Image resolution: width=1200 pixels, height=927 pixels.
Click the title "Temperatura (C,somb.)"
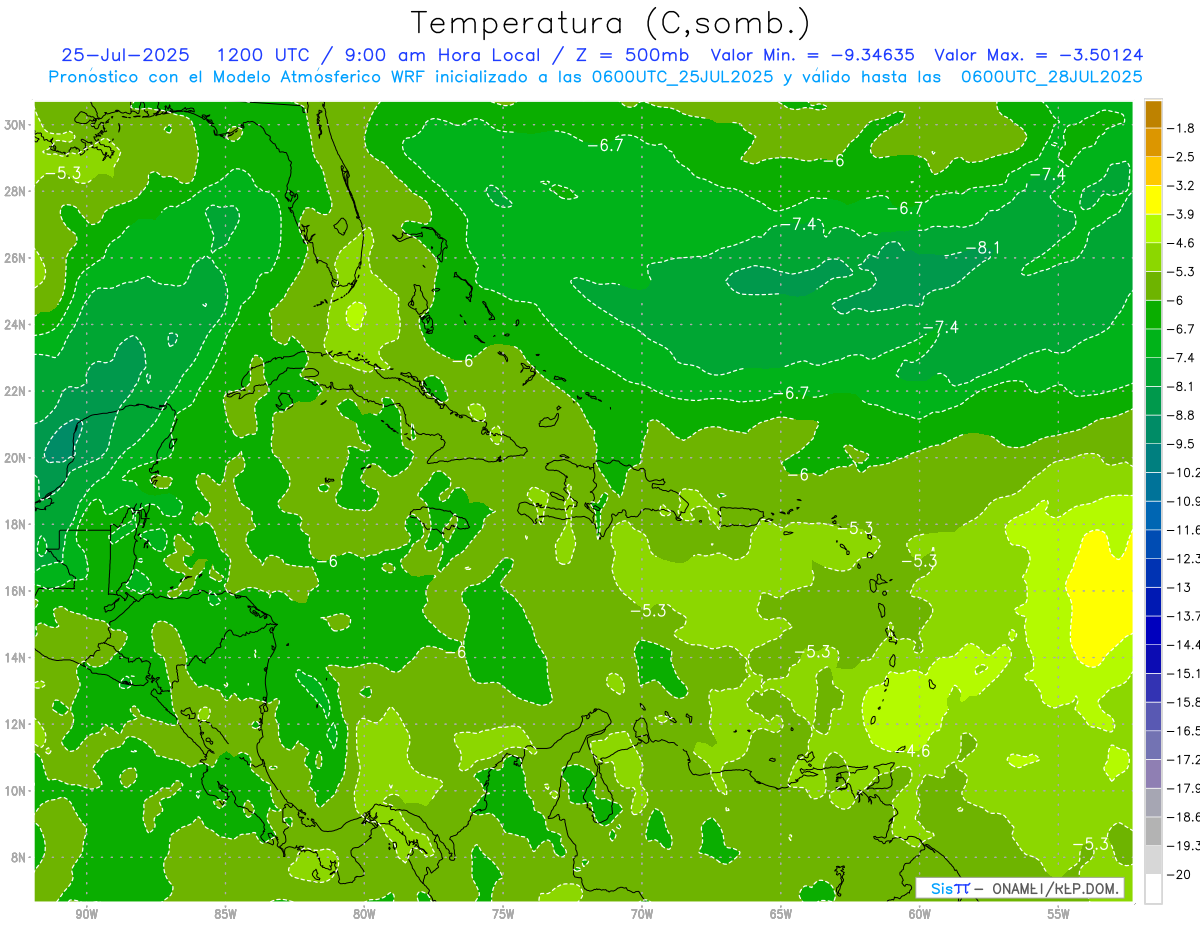tap(610, 23)
